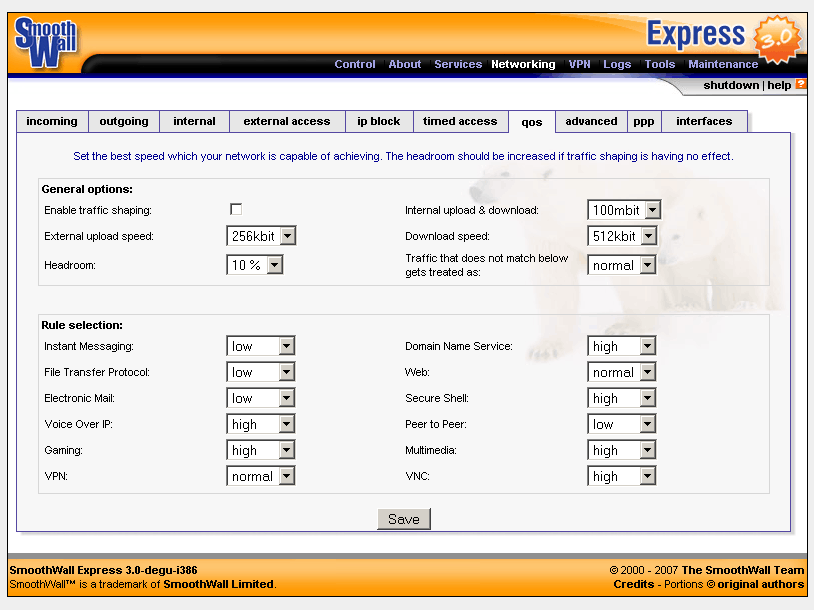Switch to the timed access tab
The width and height of the screenshot is (814, 610).
pos(460,121)
